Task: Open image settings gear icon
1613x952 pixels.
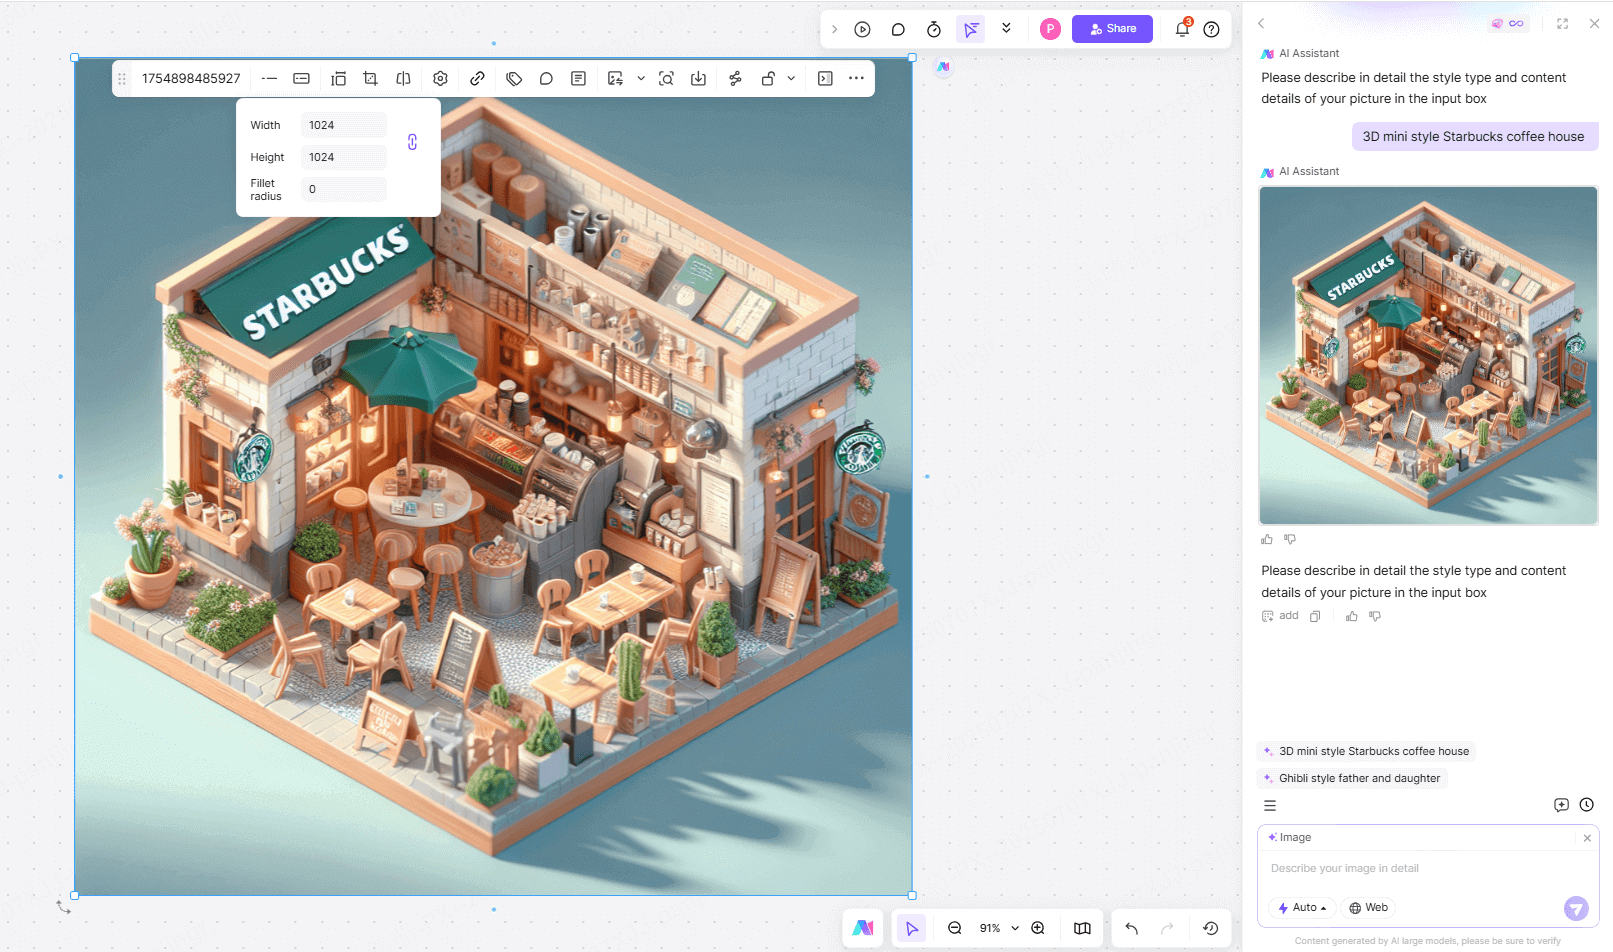Action: [x=440, y=78]
